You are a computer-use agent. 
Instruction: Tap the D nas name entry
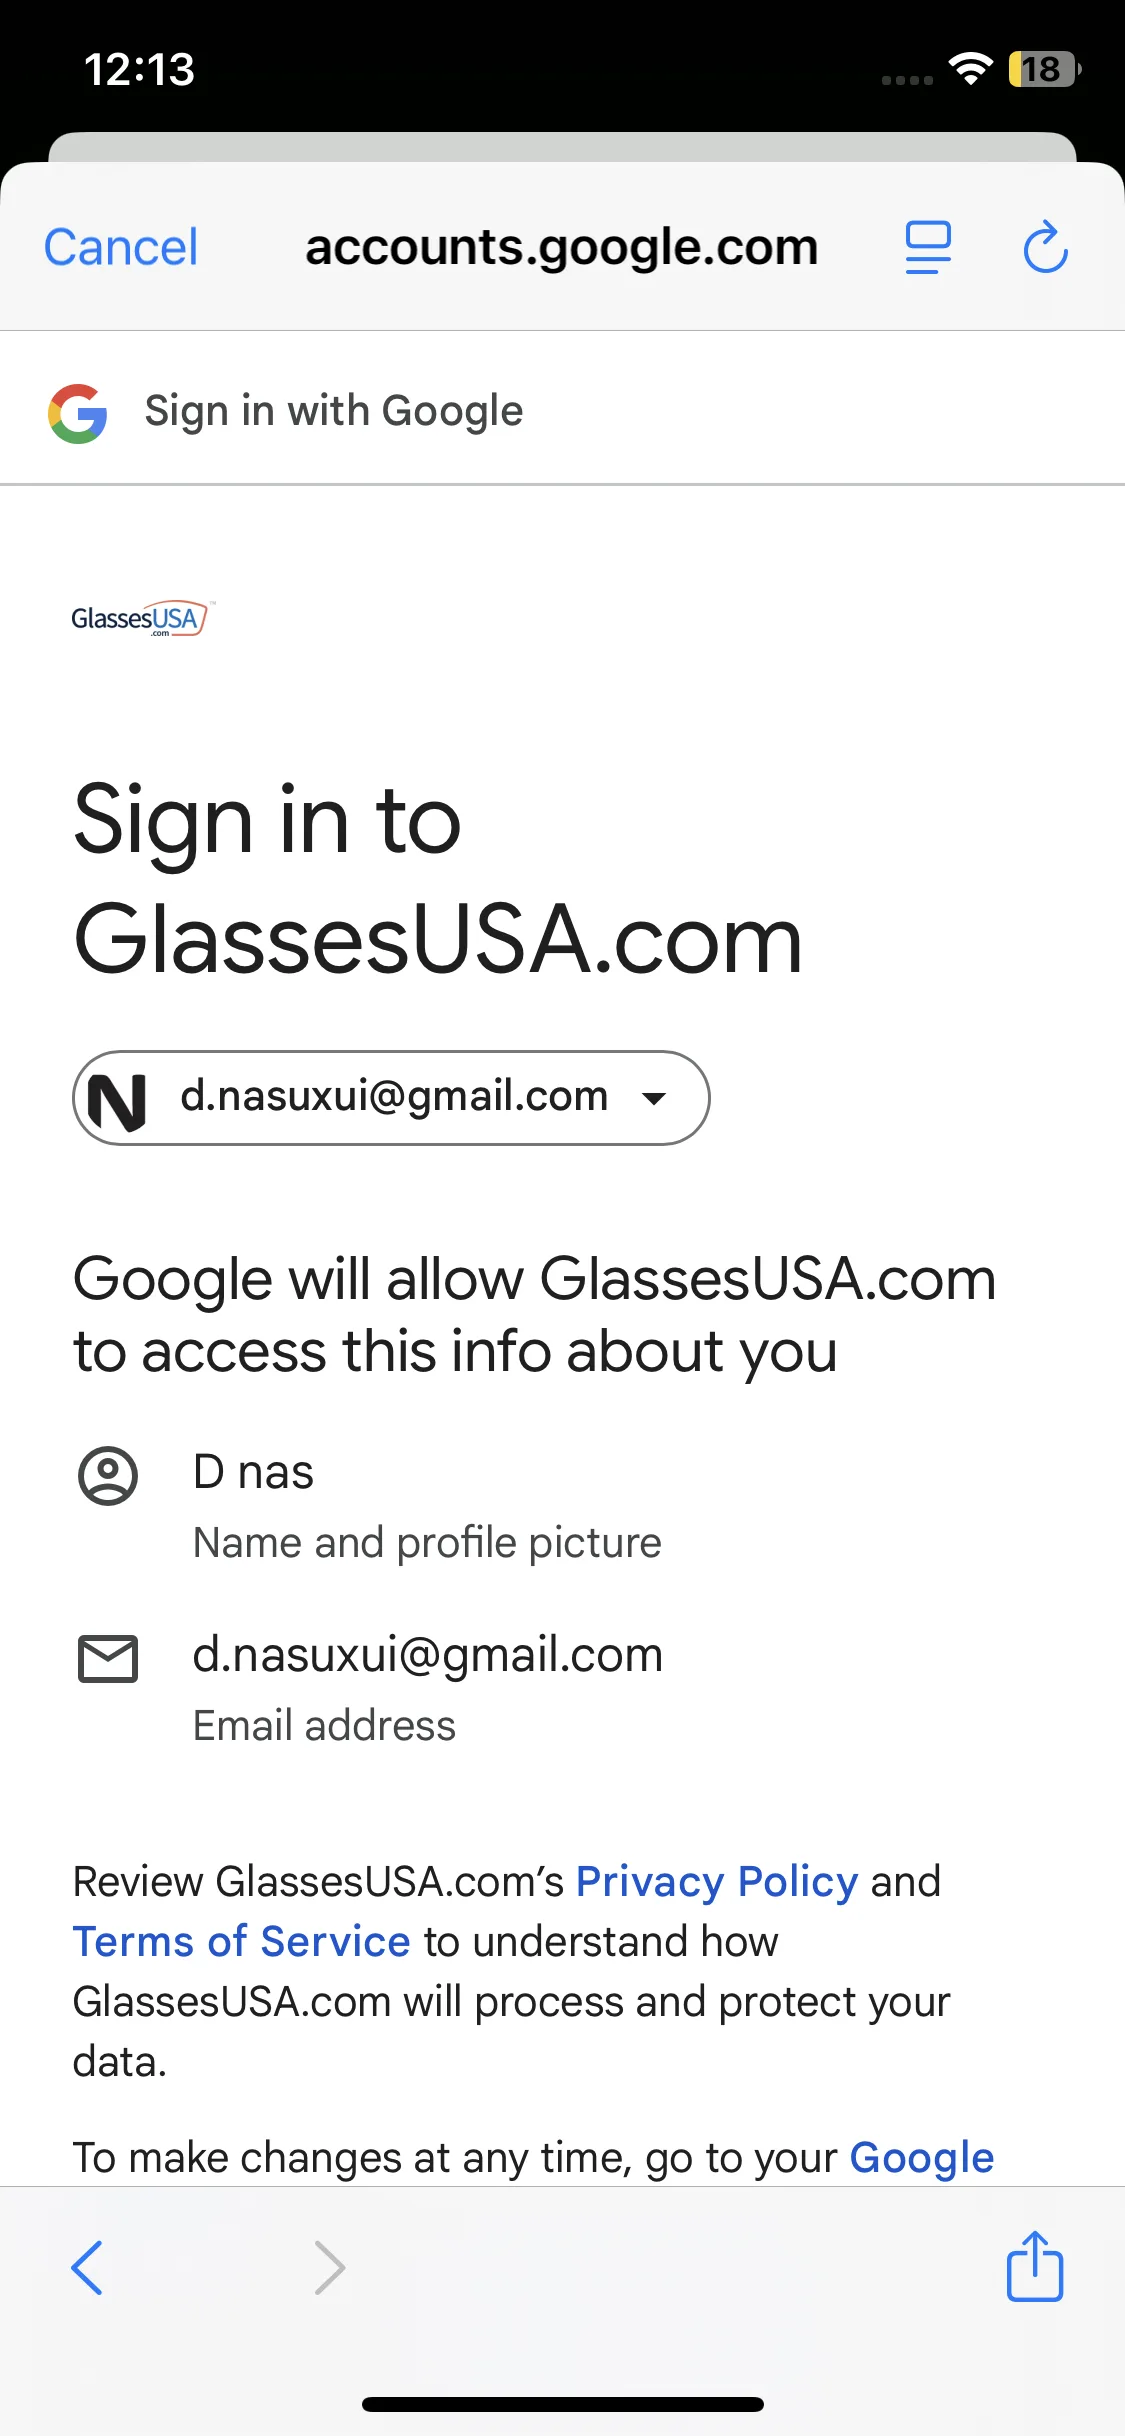[x=254, y=1472]
